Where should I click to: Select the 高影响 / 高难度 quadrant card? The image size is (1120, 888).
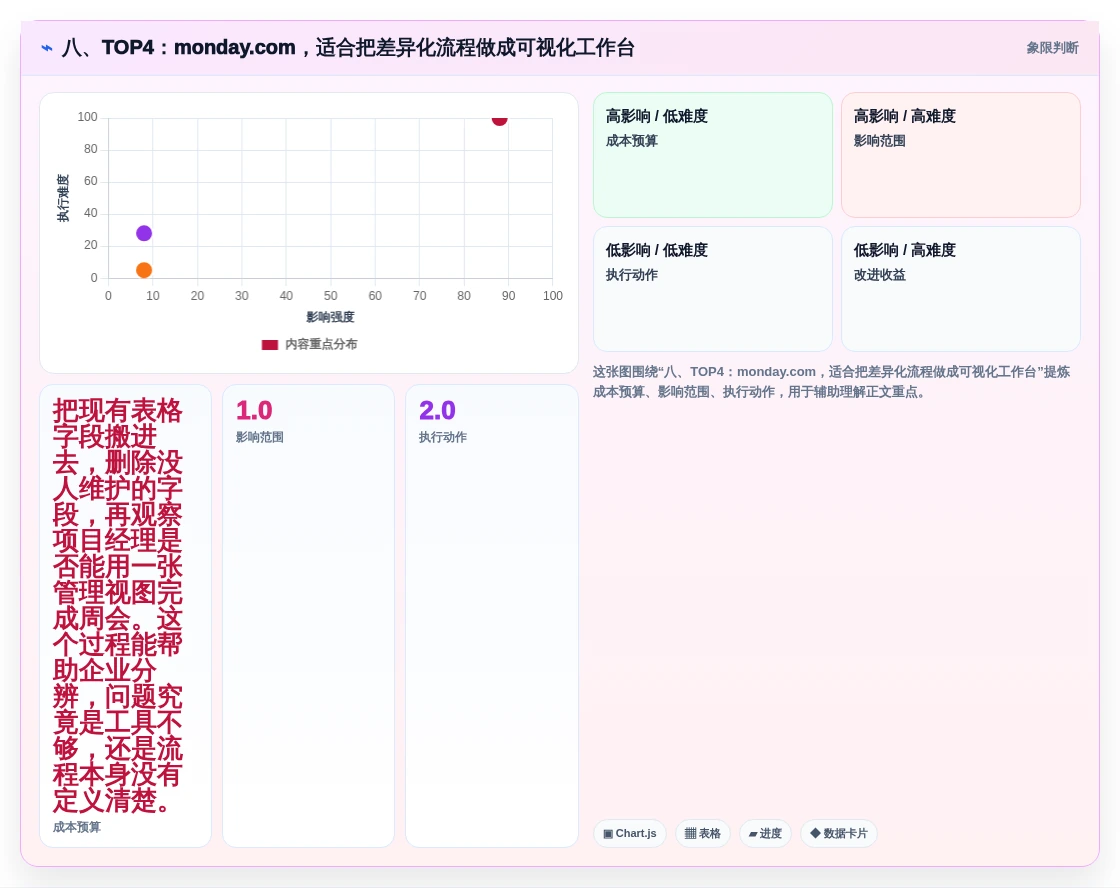click(961, 155)
